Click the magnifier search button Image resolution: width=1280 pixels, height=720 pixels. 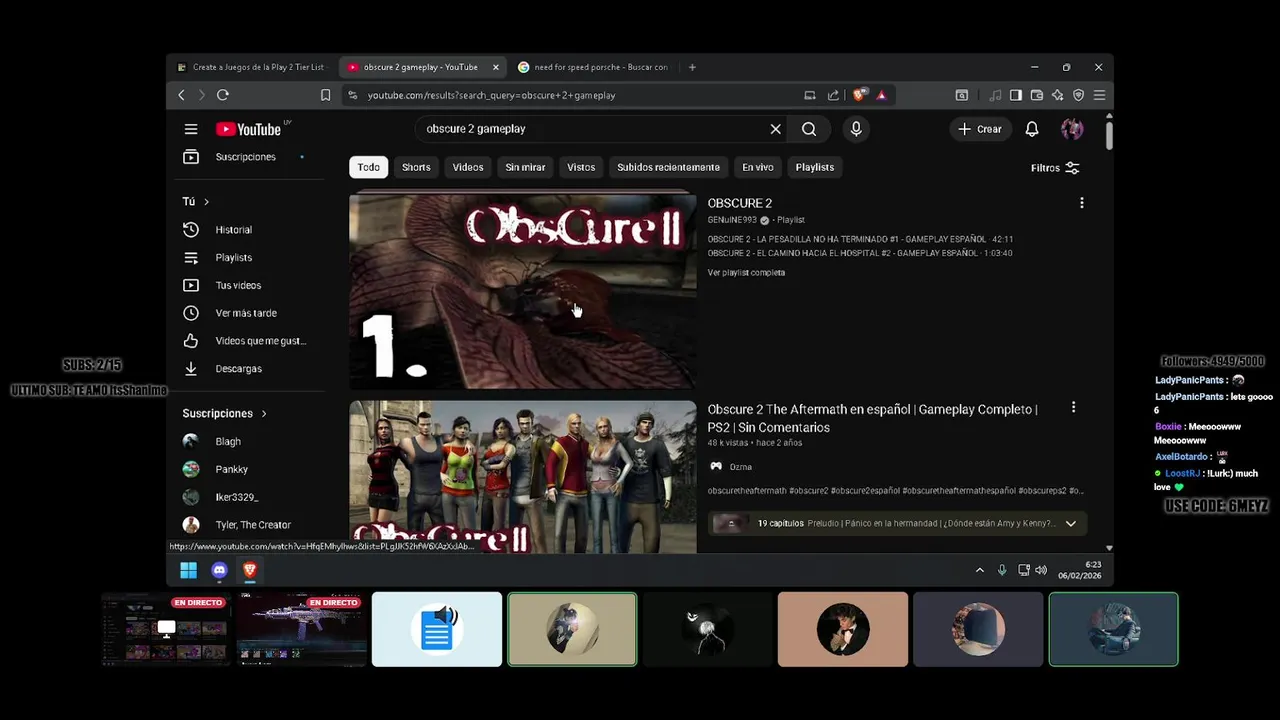click(x=809, y=129)
